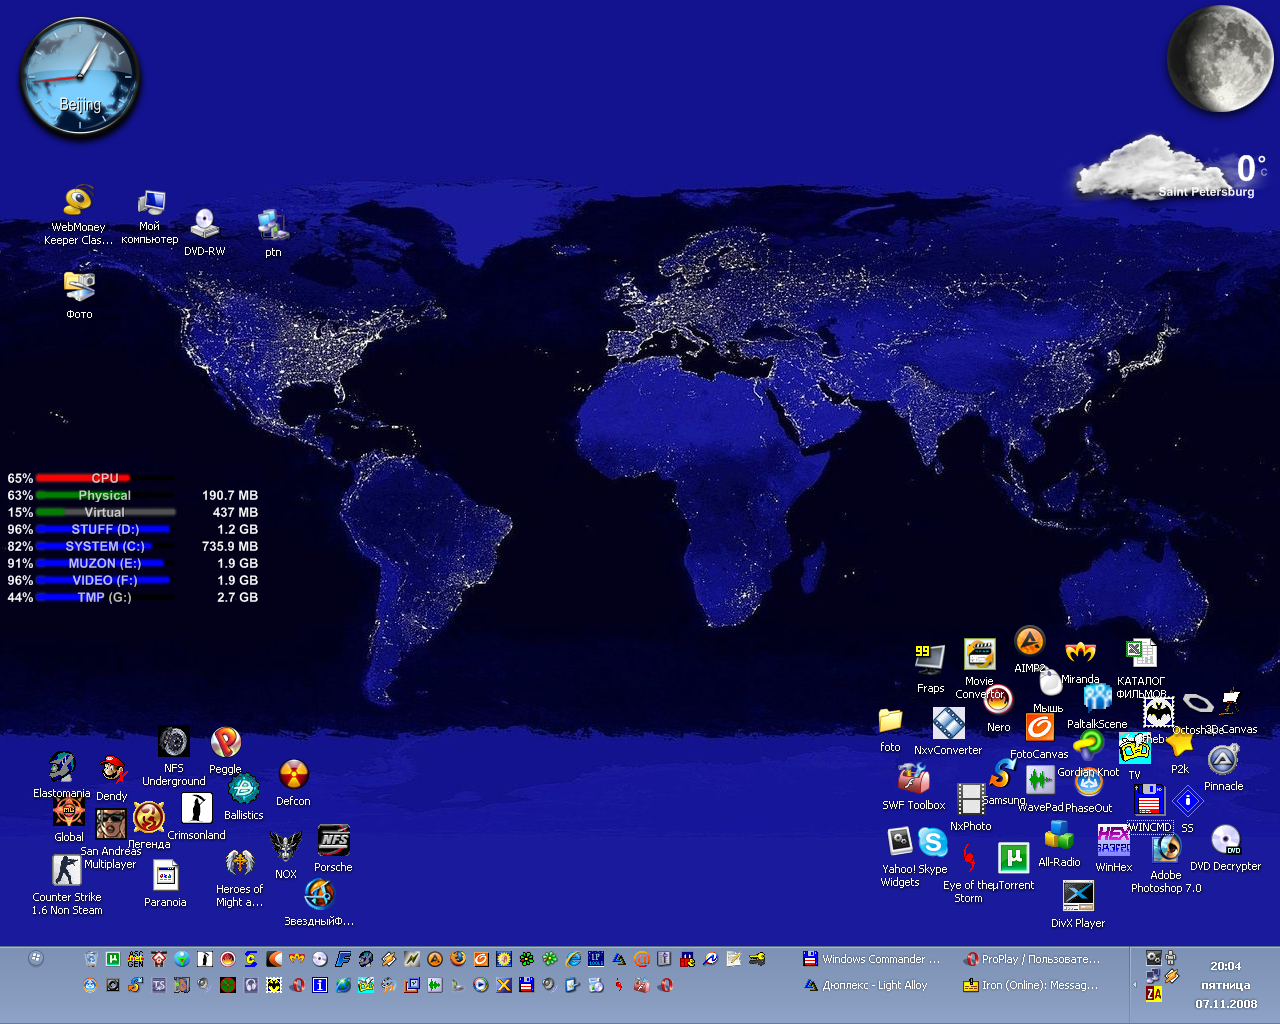Launch Movie Convertor from the desktop

click(x=979, y=655)
